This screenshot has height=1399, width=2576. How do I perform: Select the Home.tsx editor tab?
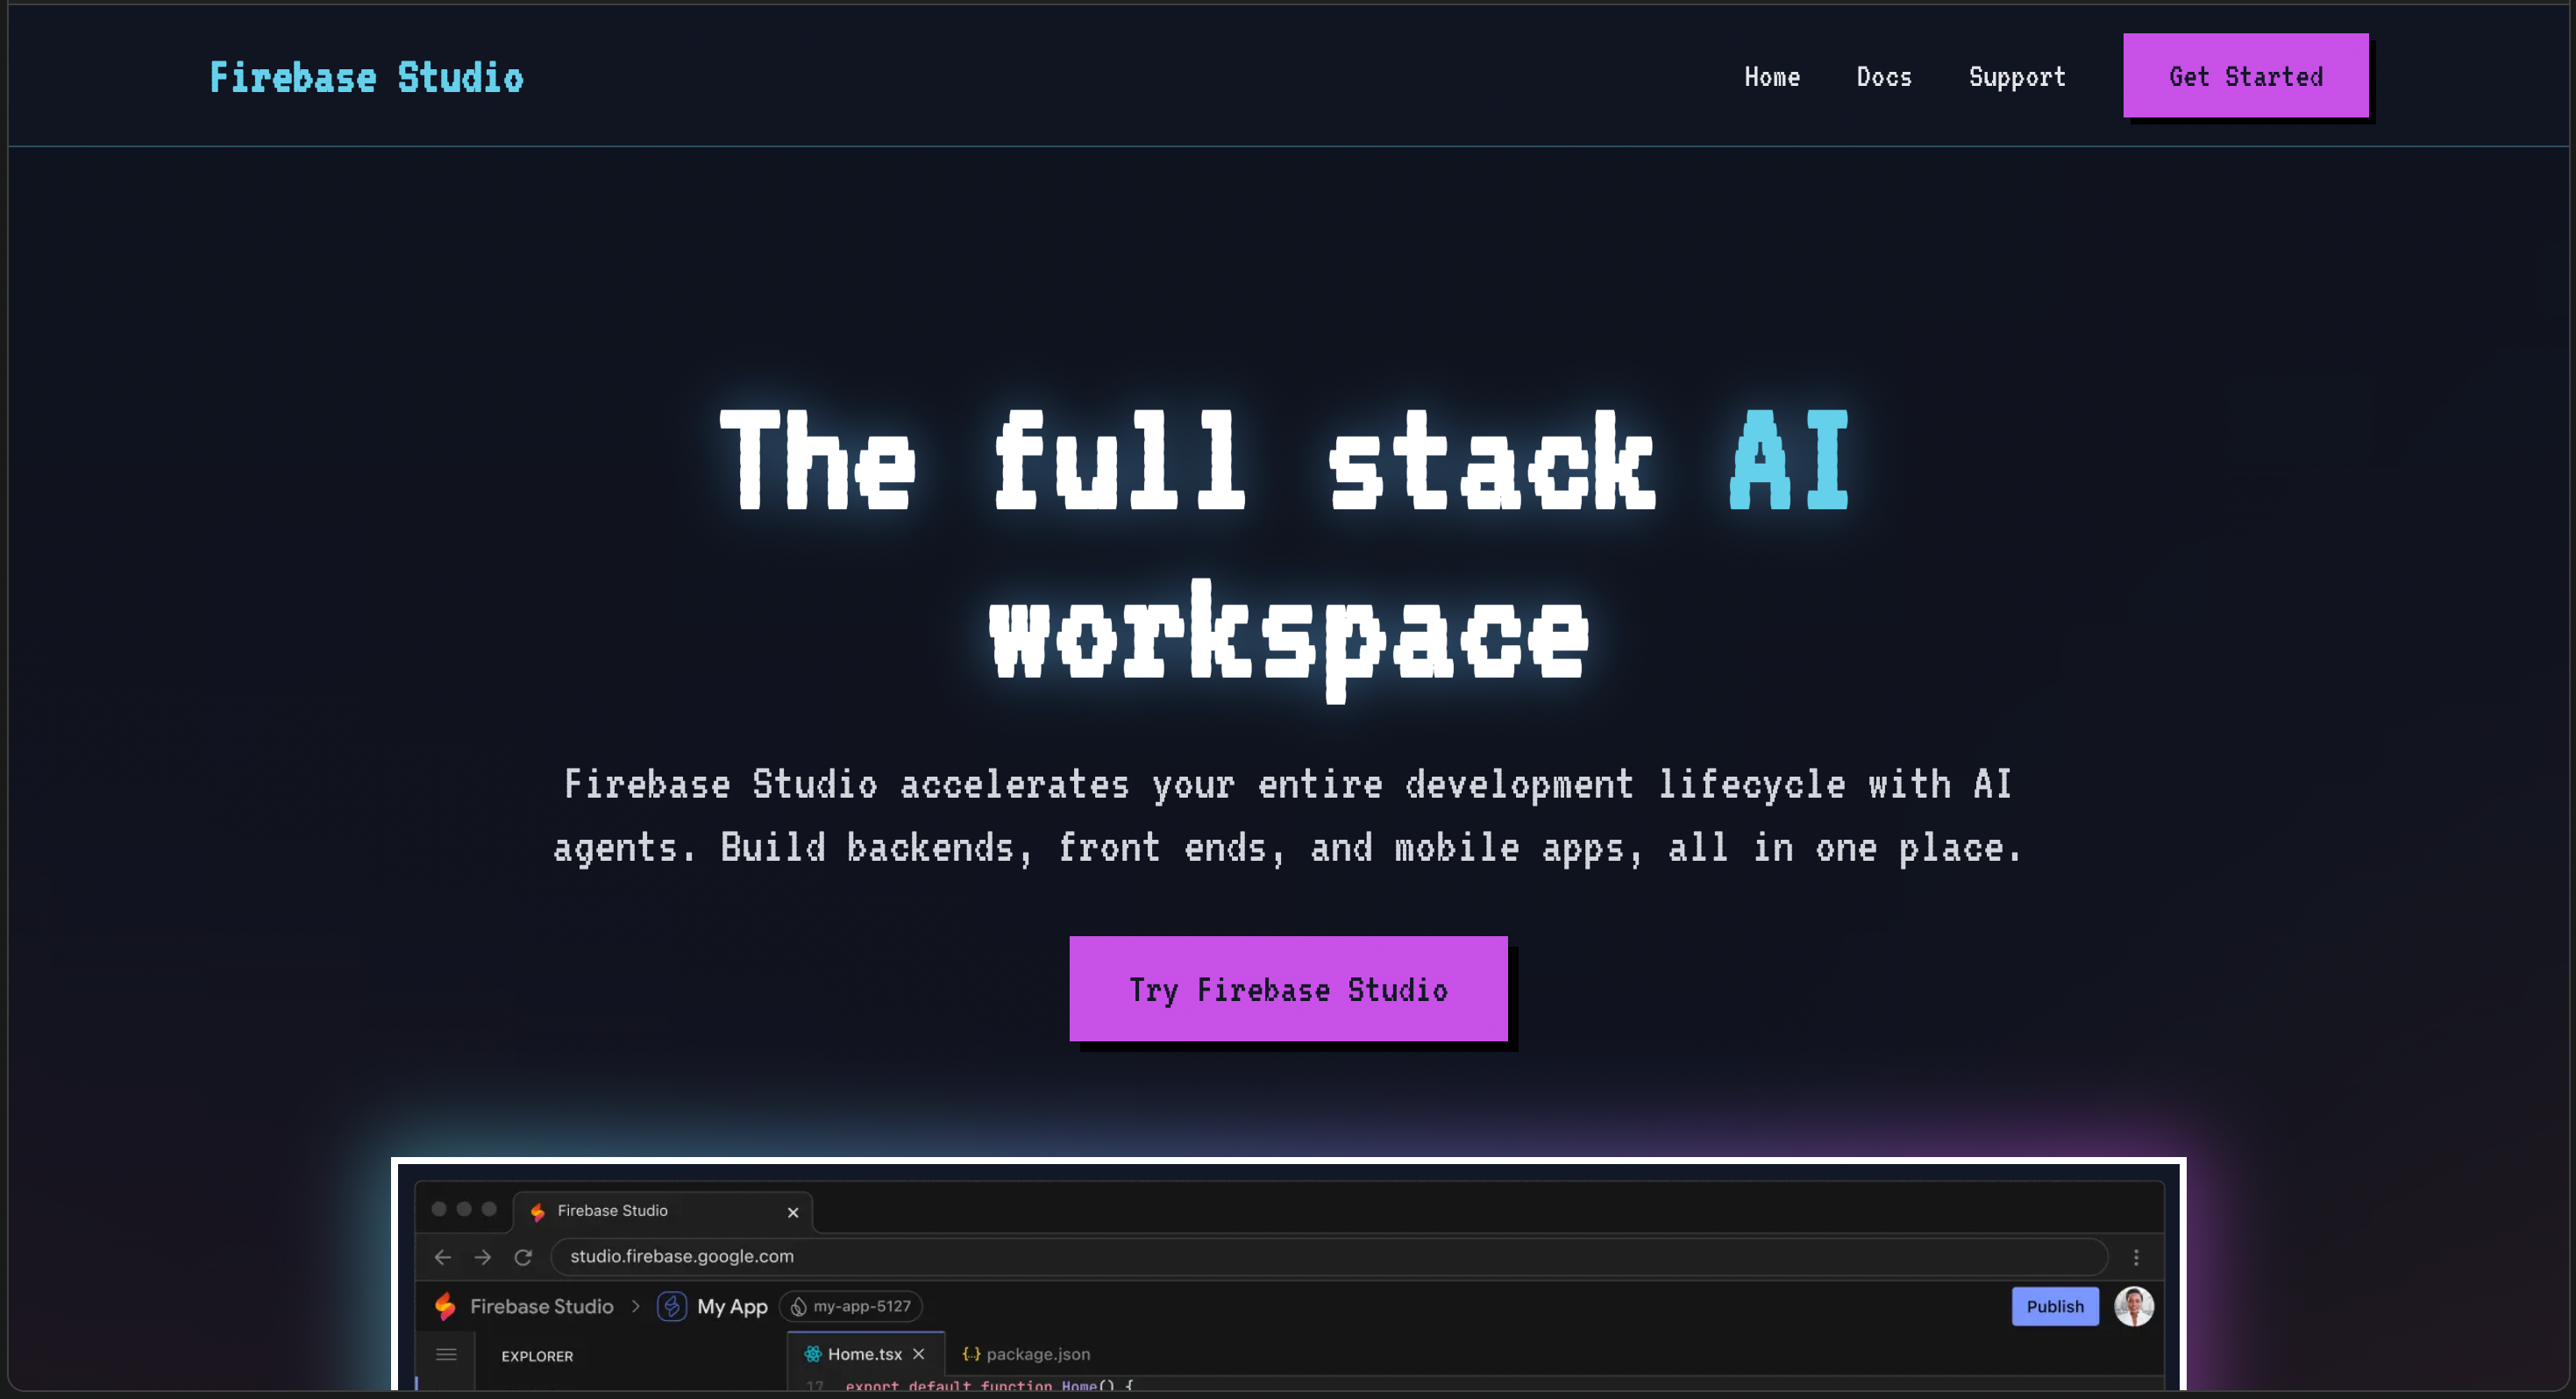click(854, 1354)
